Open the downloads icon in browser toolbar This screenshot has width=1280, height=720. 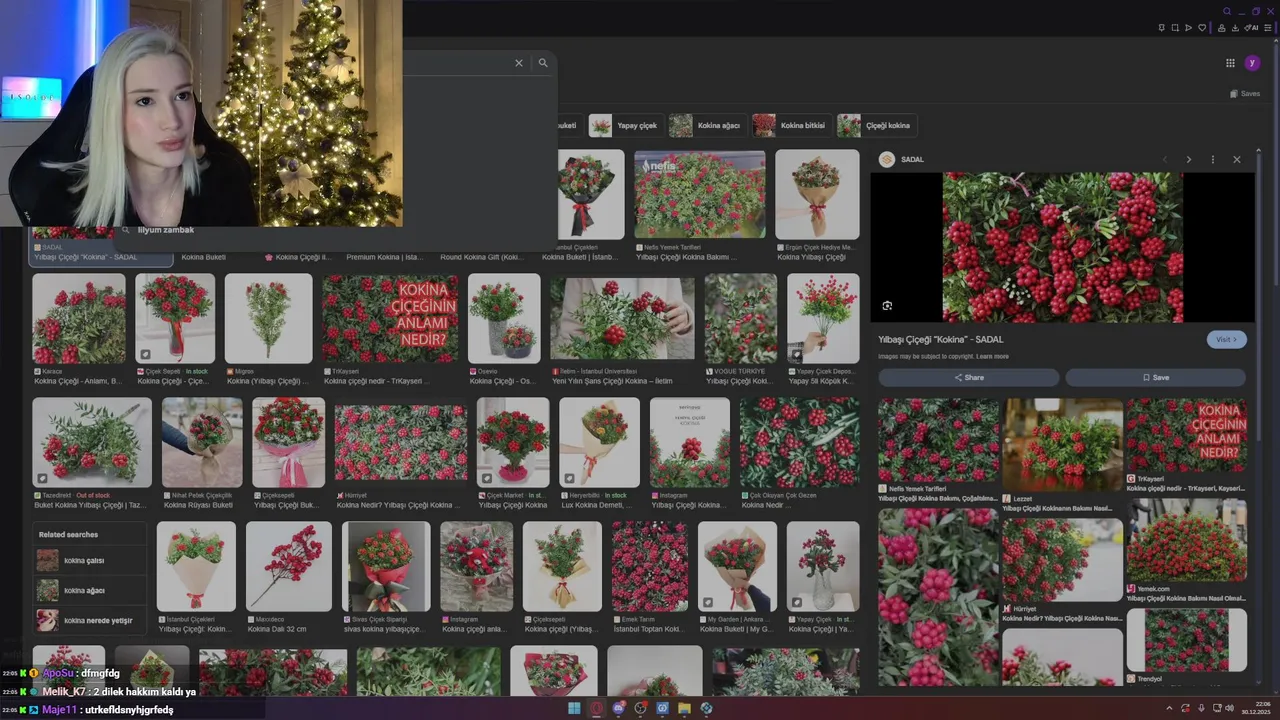point(1235,28)
